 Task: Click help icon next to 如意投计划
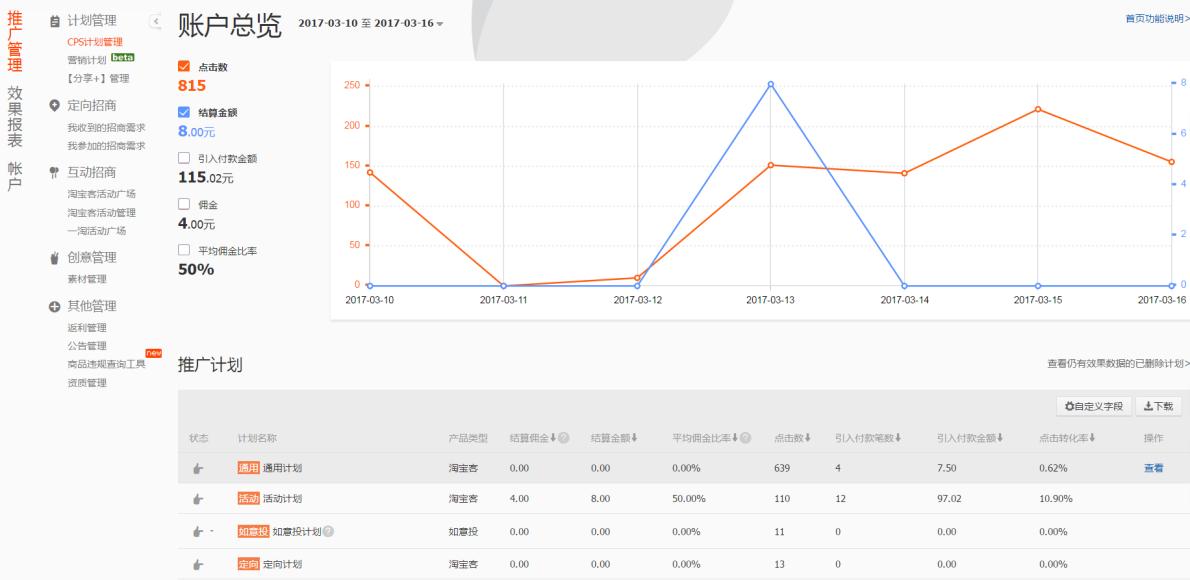(328, 532)
